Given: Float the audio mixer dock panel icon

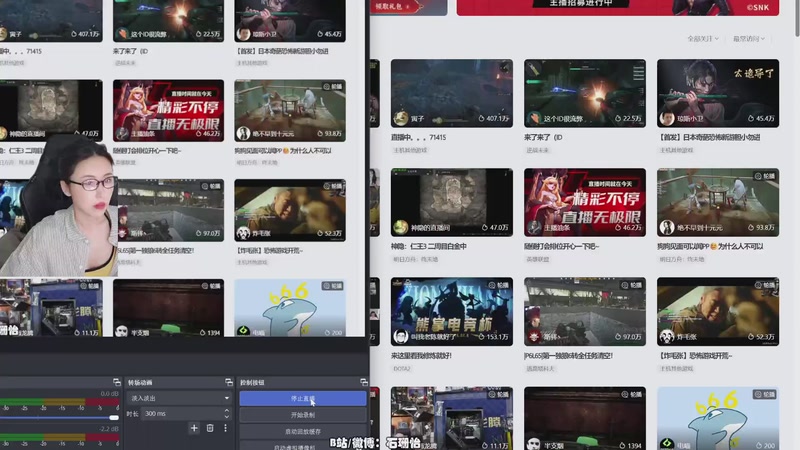Looking at the screenshot, I should [117, 382].
